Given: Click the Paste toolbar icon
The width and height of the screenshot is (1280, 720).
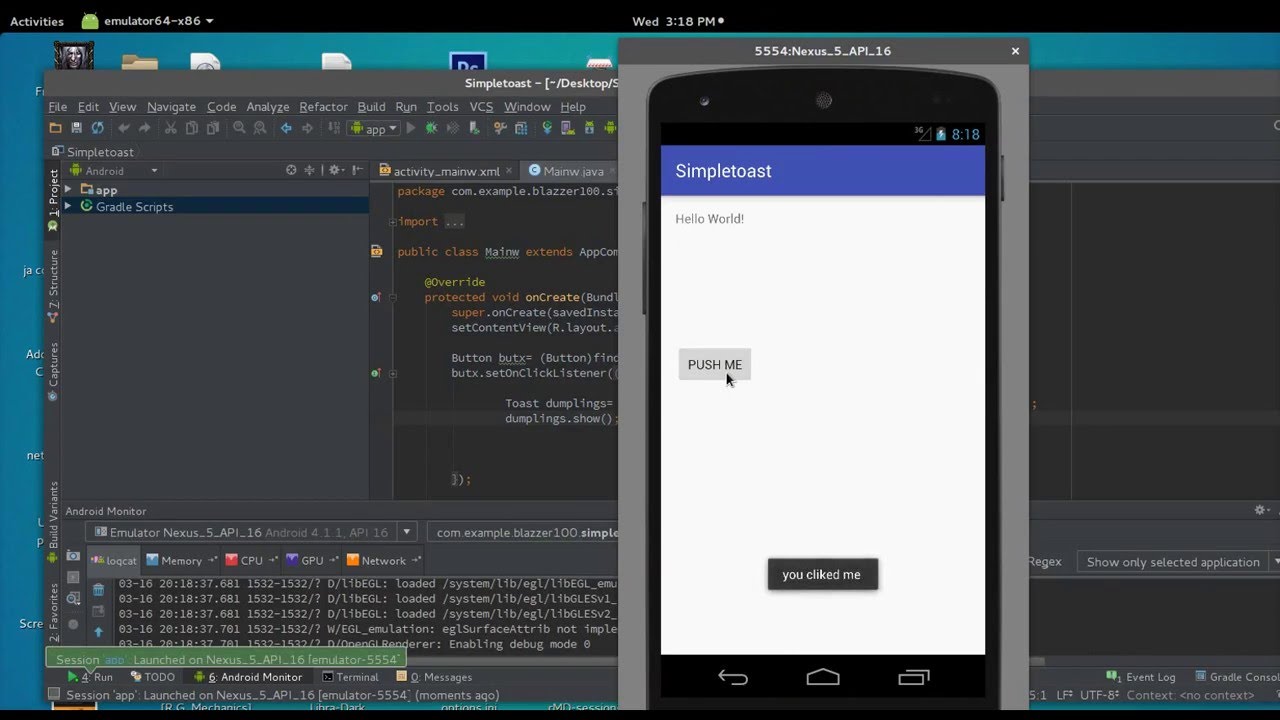Looking at the screenshot, I should click(213, 128).
